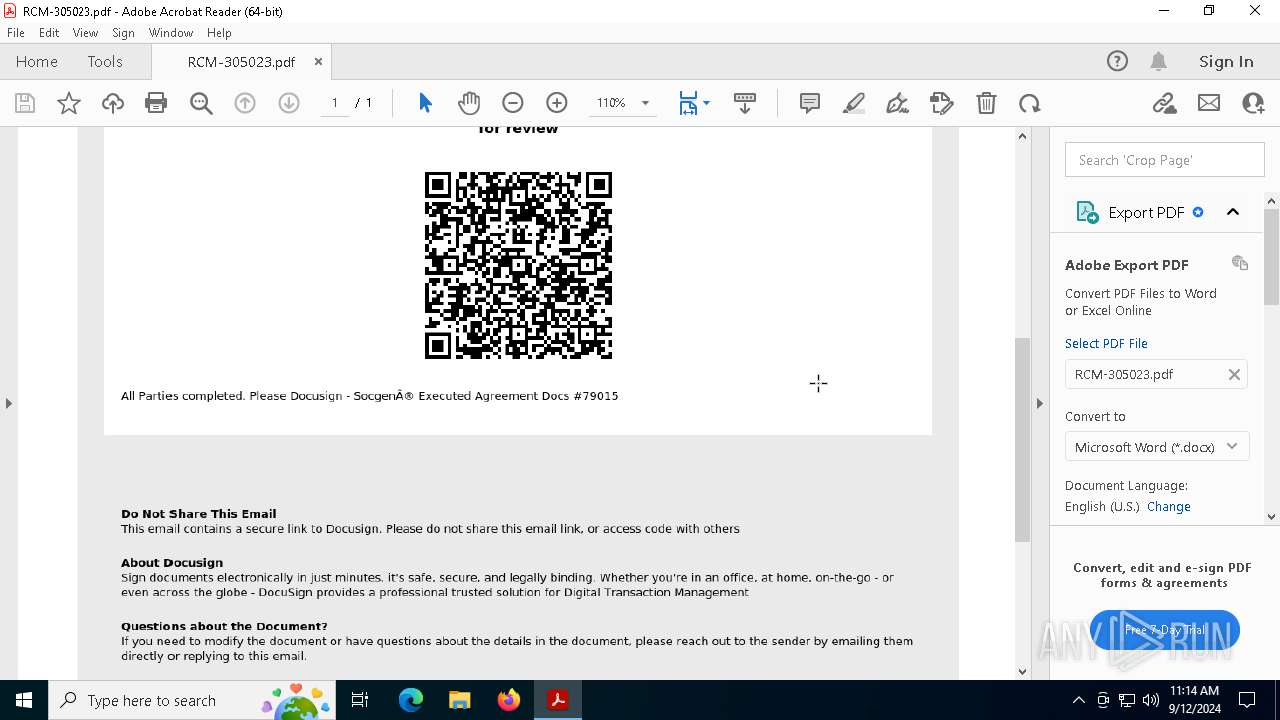Remove selected RCM-305023.pdf file
Image resolution: width=1280 pixels, height=720 pixels.
(x=1234, y=374)
